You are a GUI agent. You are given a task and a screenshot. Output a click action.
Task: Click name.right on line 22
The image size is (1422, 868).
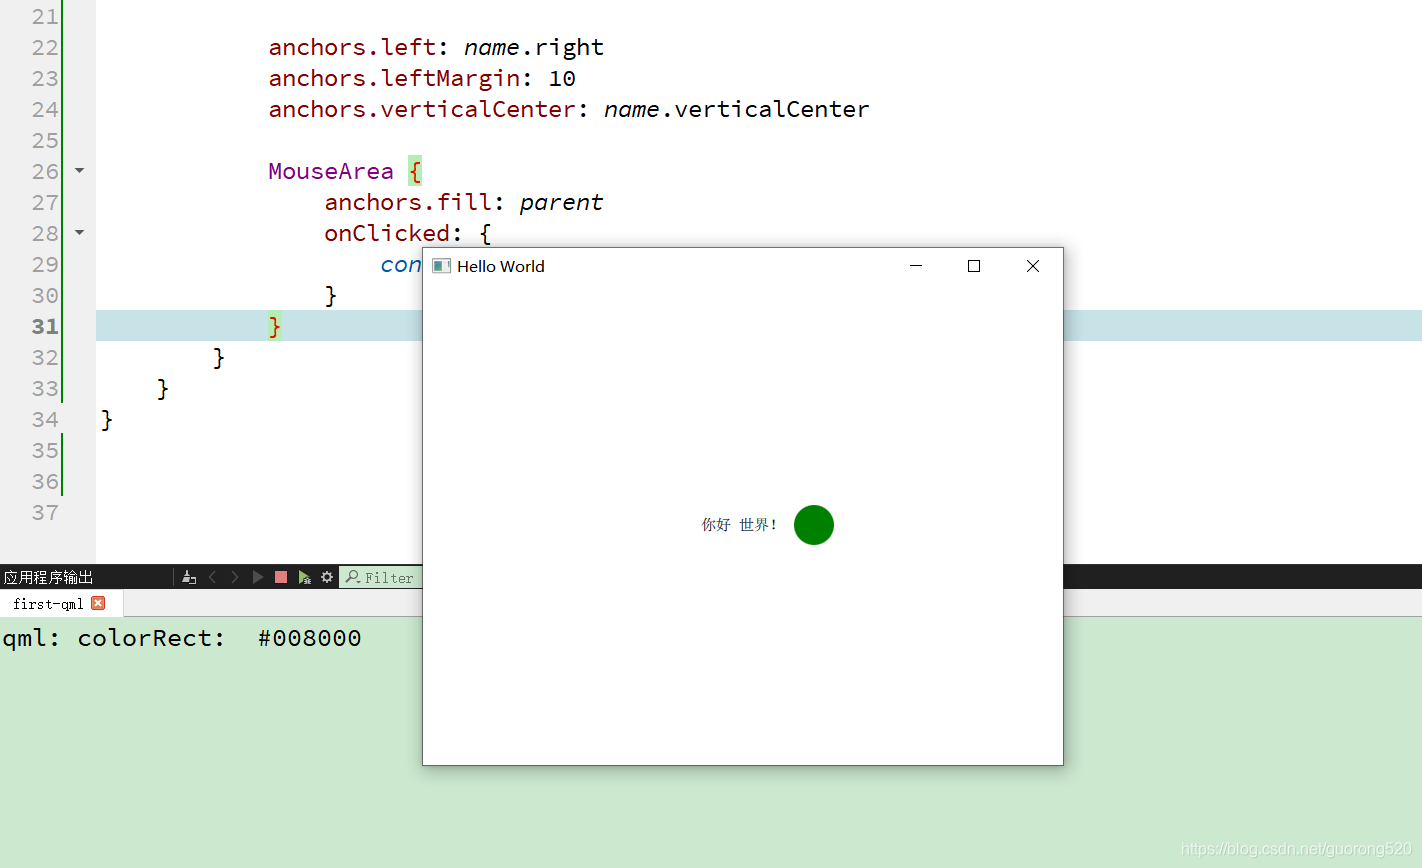(534, 47)
